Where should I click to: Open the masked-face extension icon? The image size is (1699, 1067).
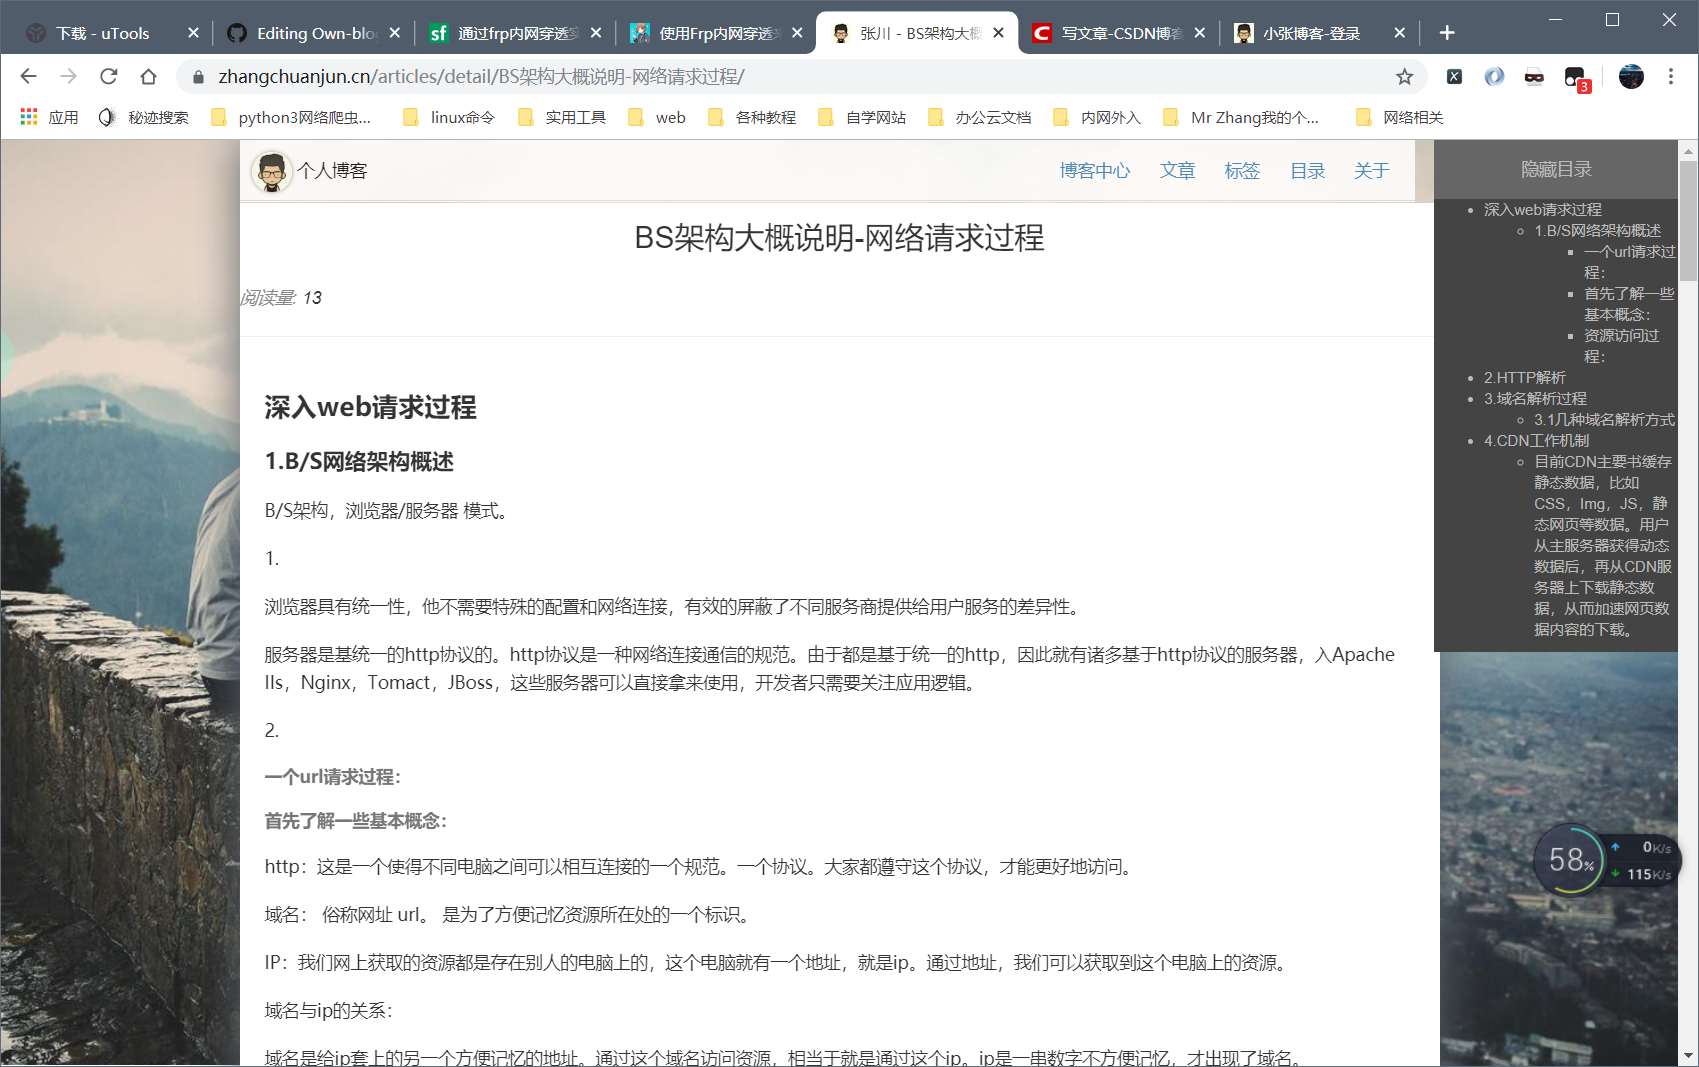pyautogui.click(x=1534, y=76)
